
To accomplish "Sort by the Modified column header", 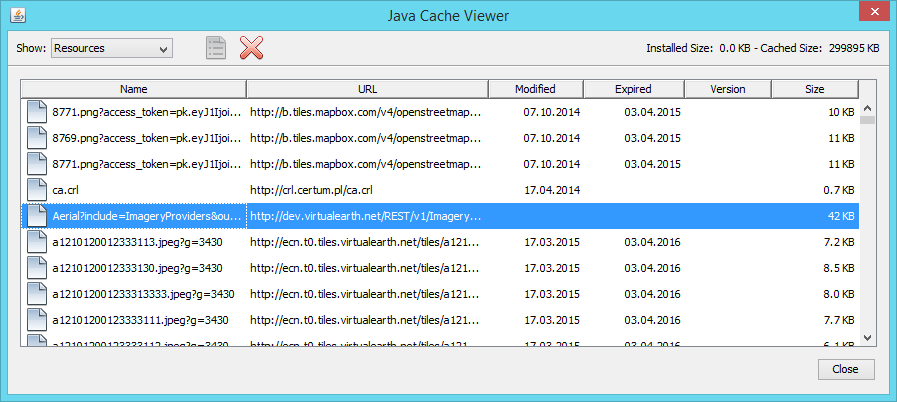I will click(535, 89).
